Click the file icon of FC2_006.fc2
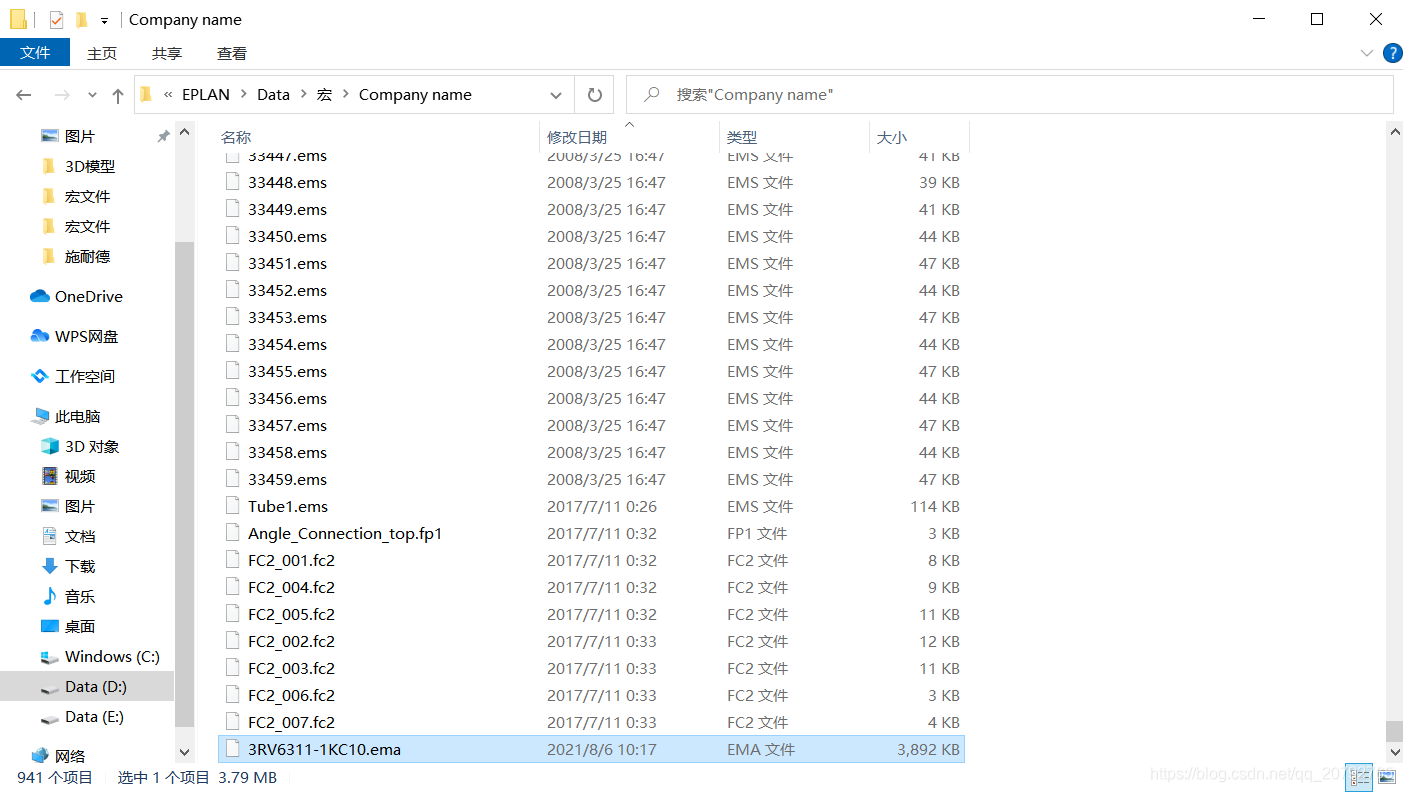The height and width of the screenshot is (792, 1403). (x=232, y=695)
